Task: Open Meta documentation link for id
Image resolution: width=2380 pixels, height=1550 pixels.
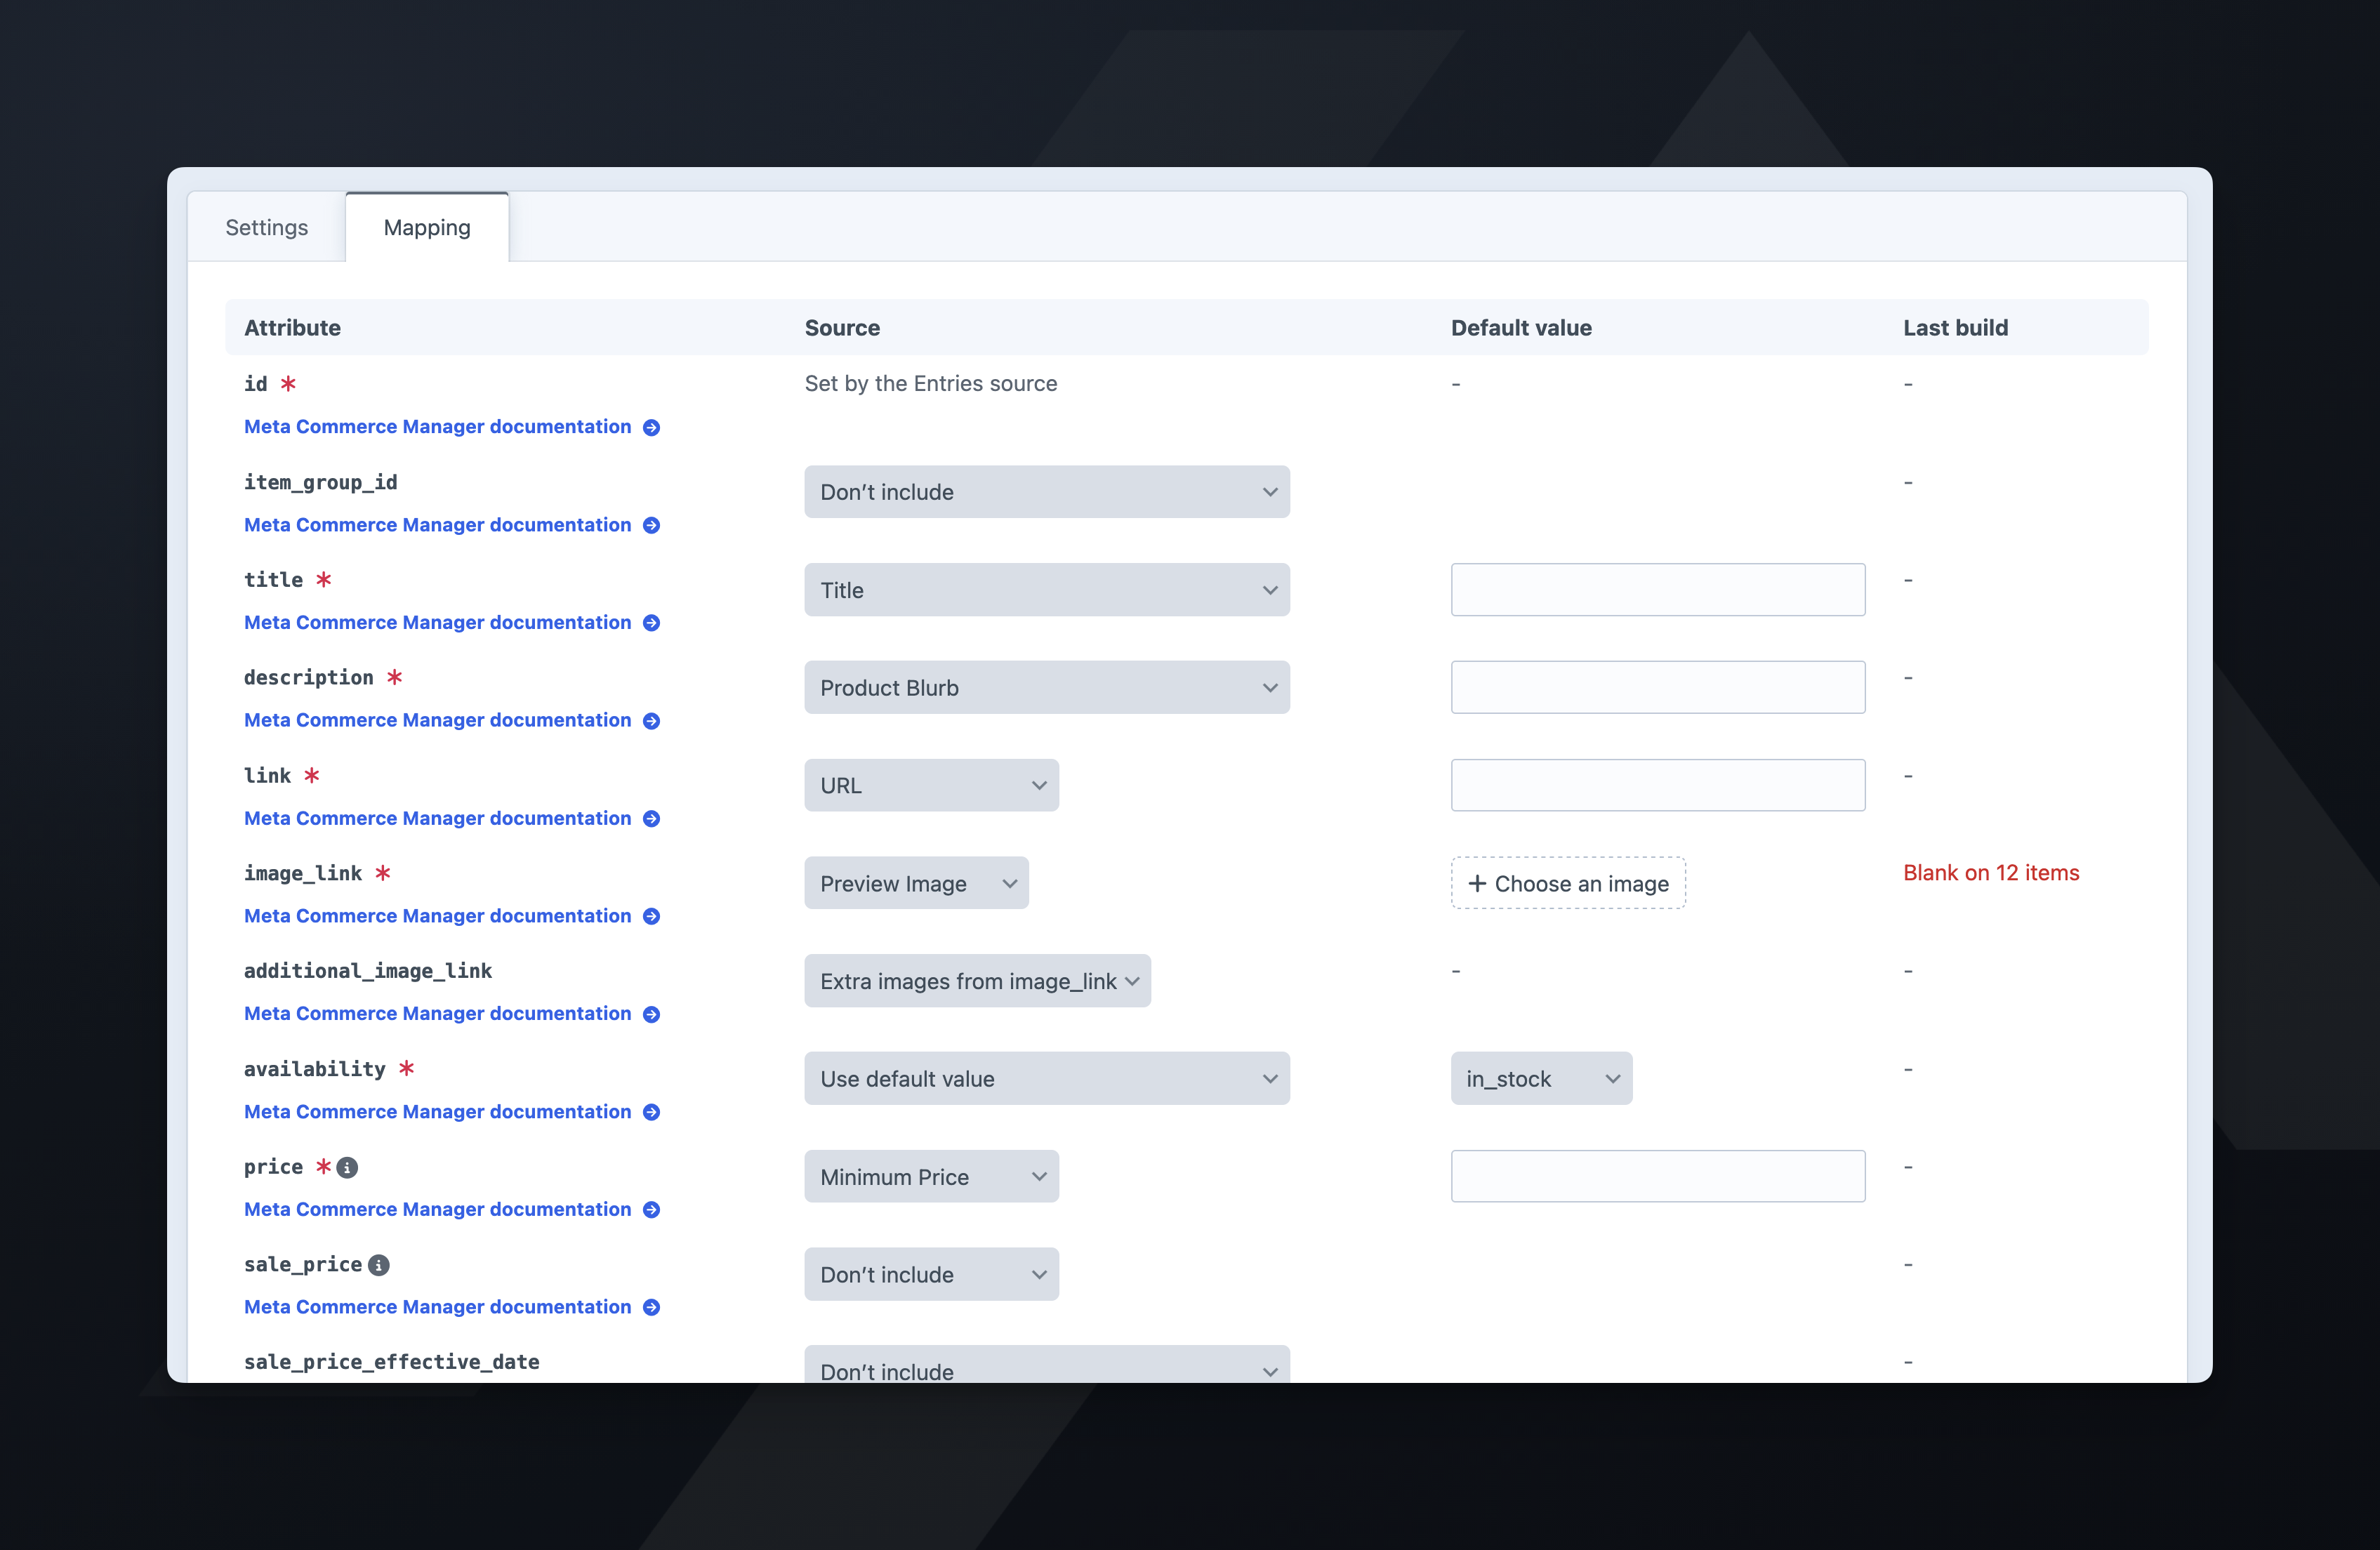Action: (x=438, y=427)
